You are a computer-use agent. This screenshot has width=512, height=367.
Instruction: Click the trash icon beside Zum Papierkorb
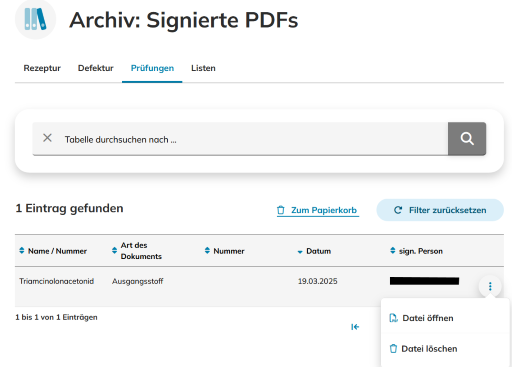pos(281,210)
